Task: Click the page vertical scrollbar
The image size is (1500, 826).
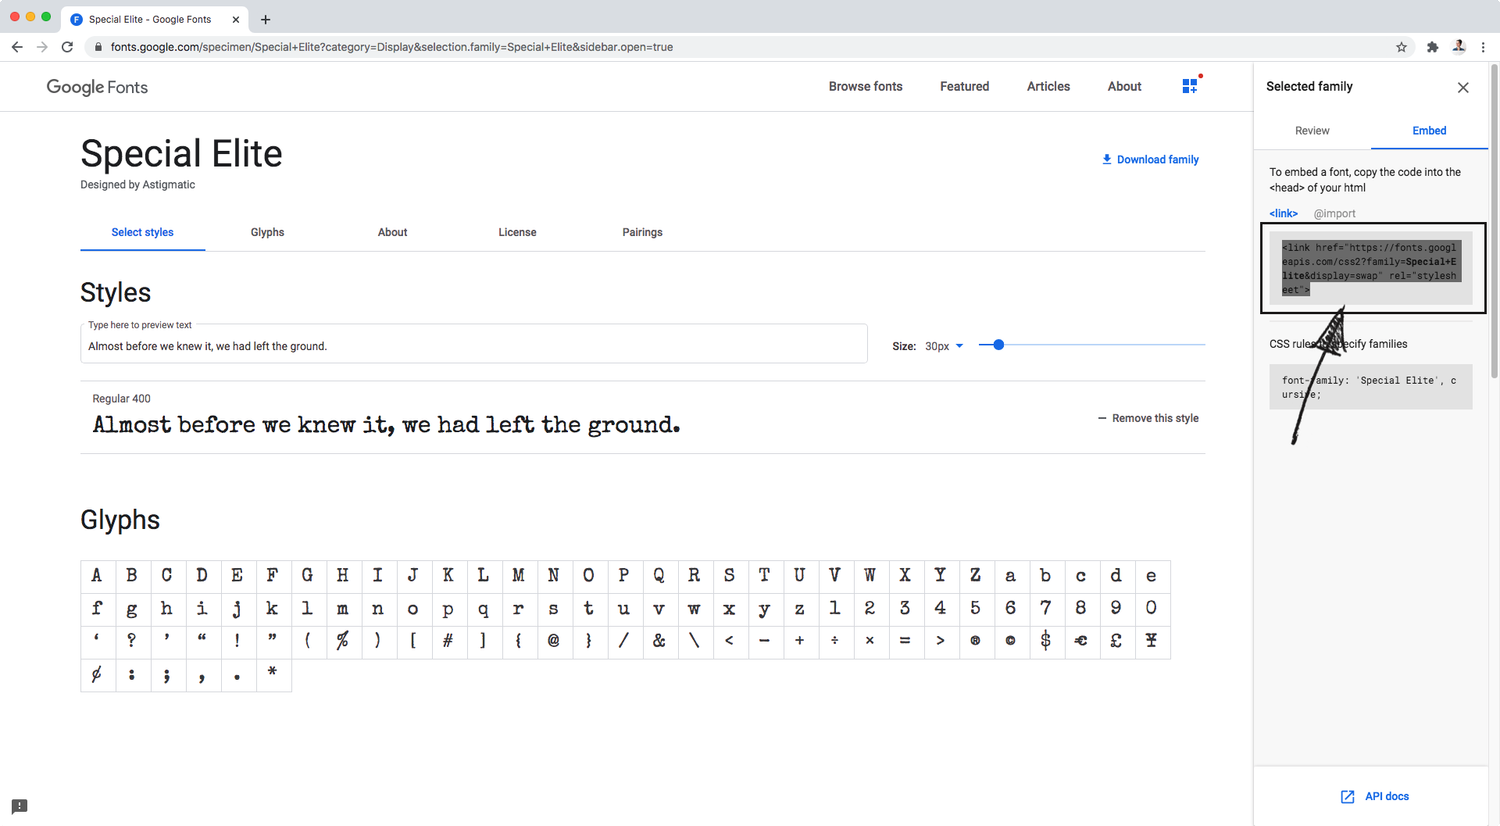Action: click(x=1495, y=220)
